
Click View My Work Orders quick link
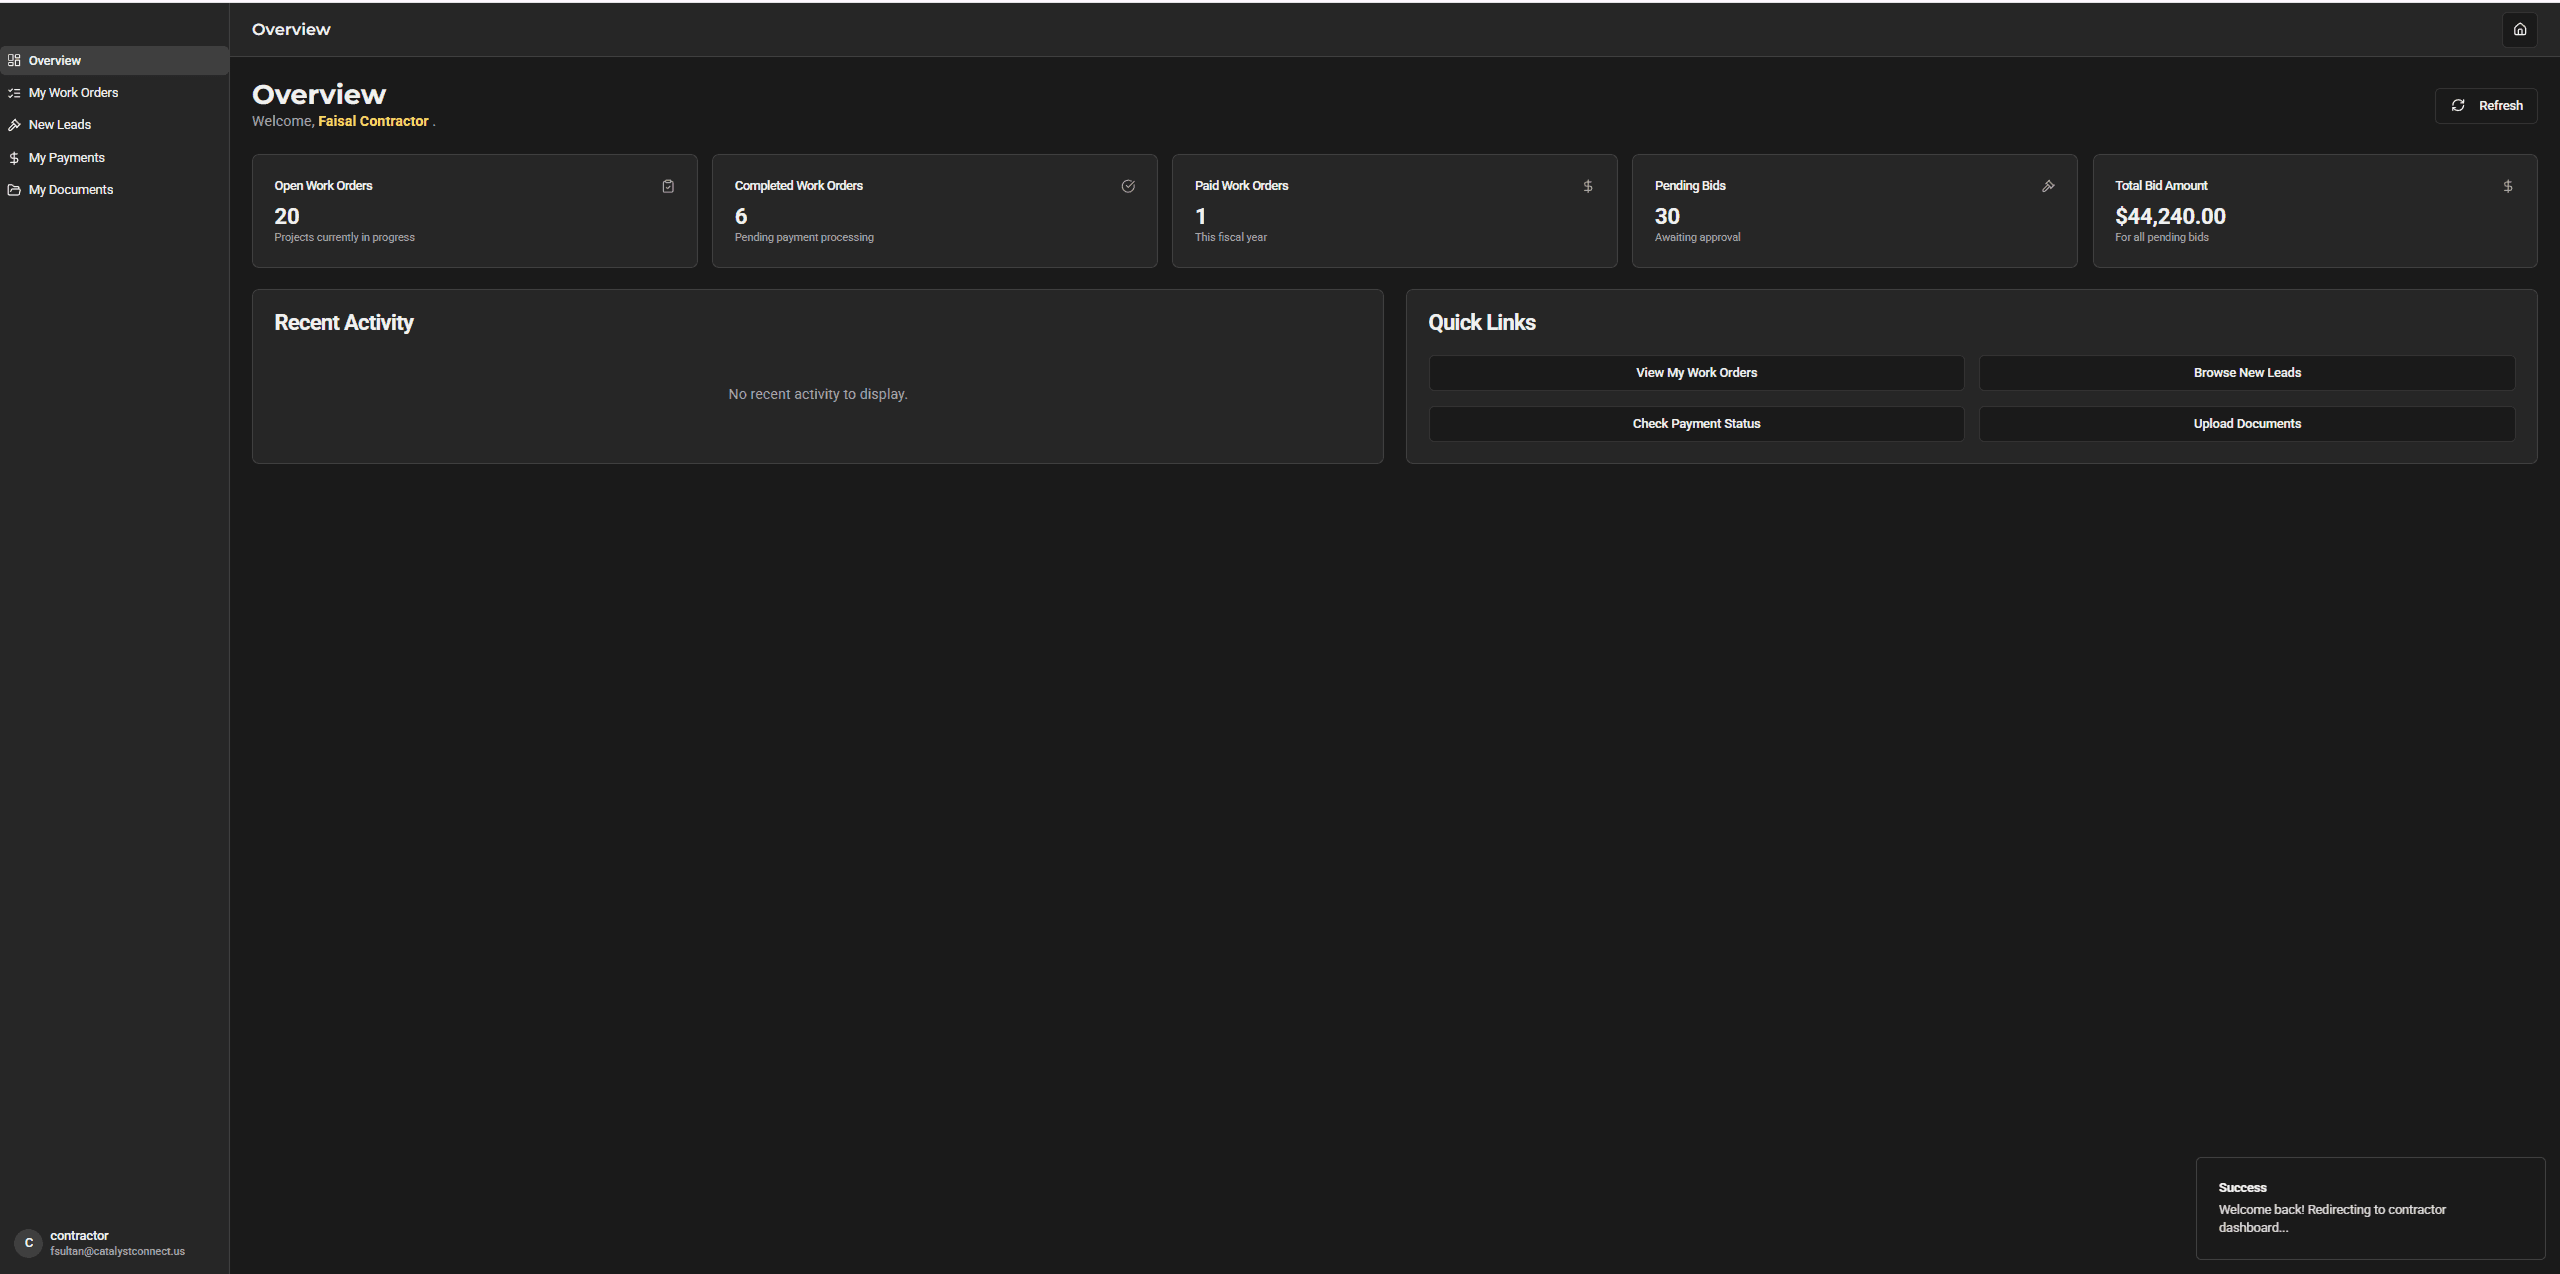pyautogui.click(x=1696, y=373)
